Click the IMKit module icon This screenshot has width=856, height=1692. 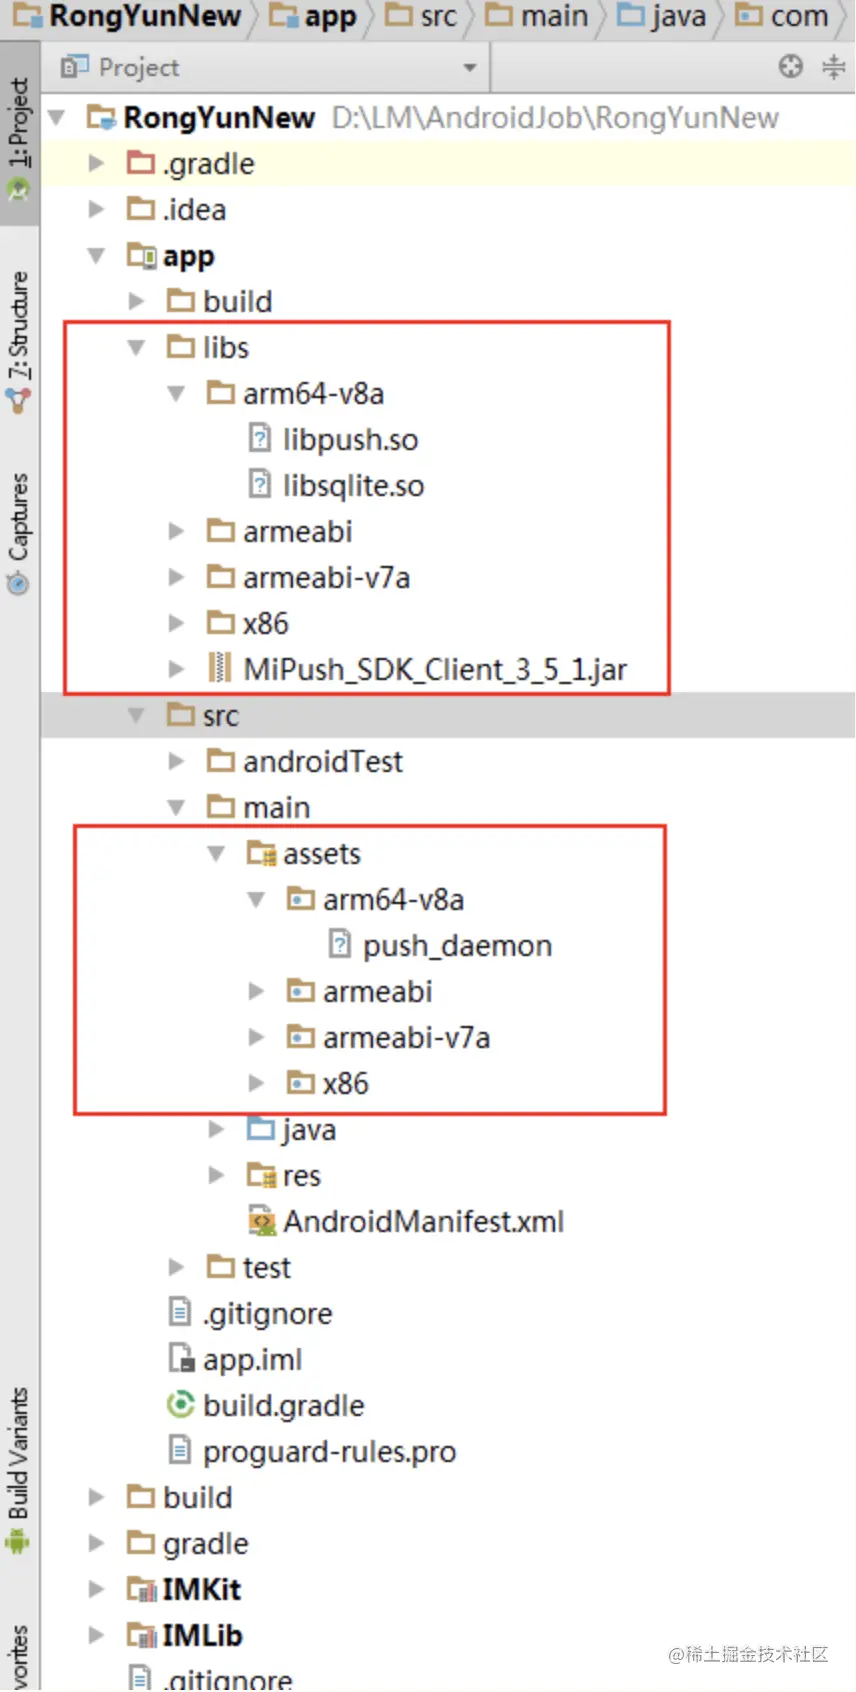(x=141, y=1589)
